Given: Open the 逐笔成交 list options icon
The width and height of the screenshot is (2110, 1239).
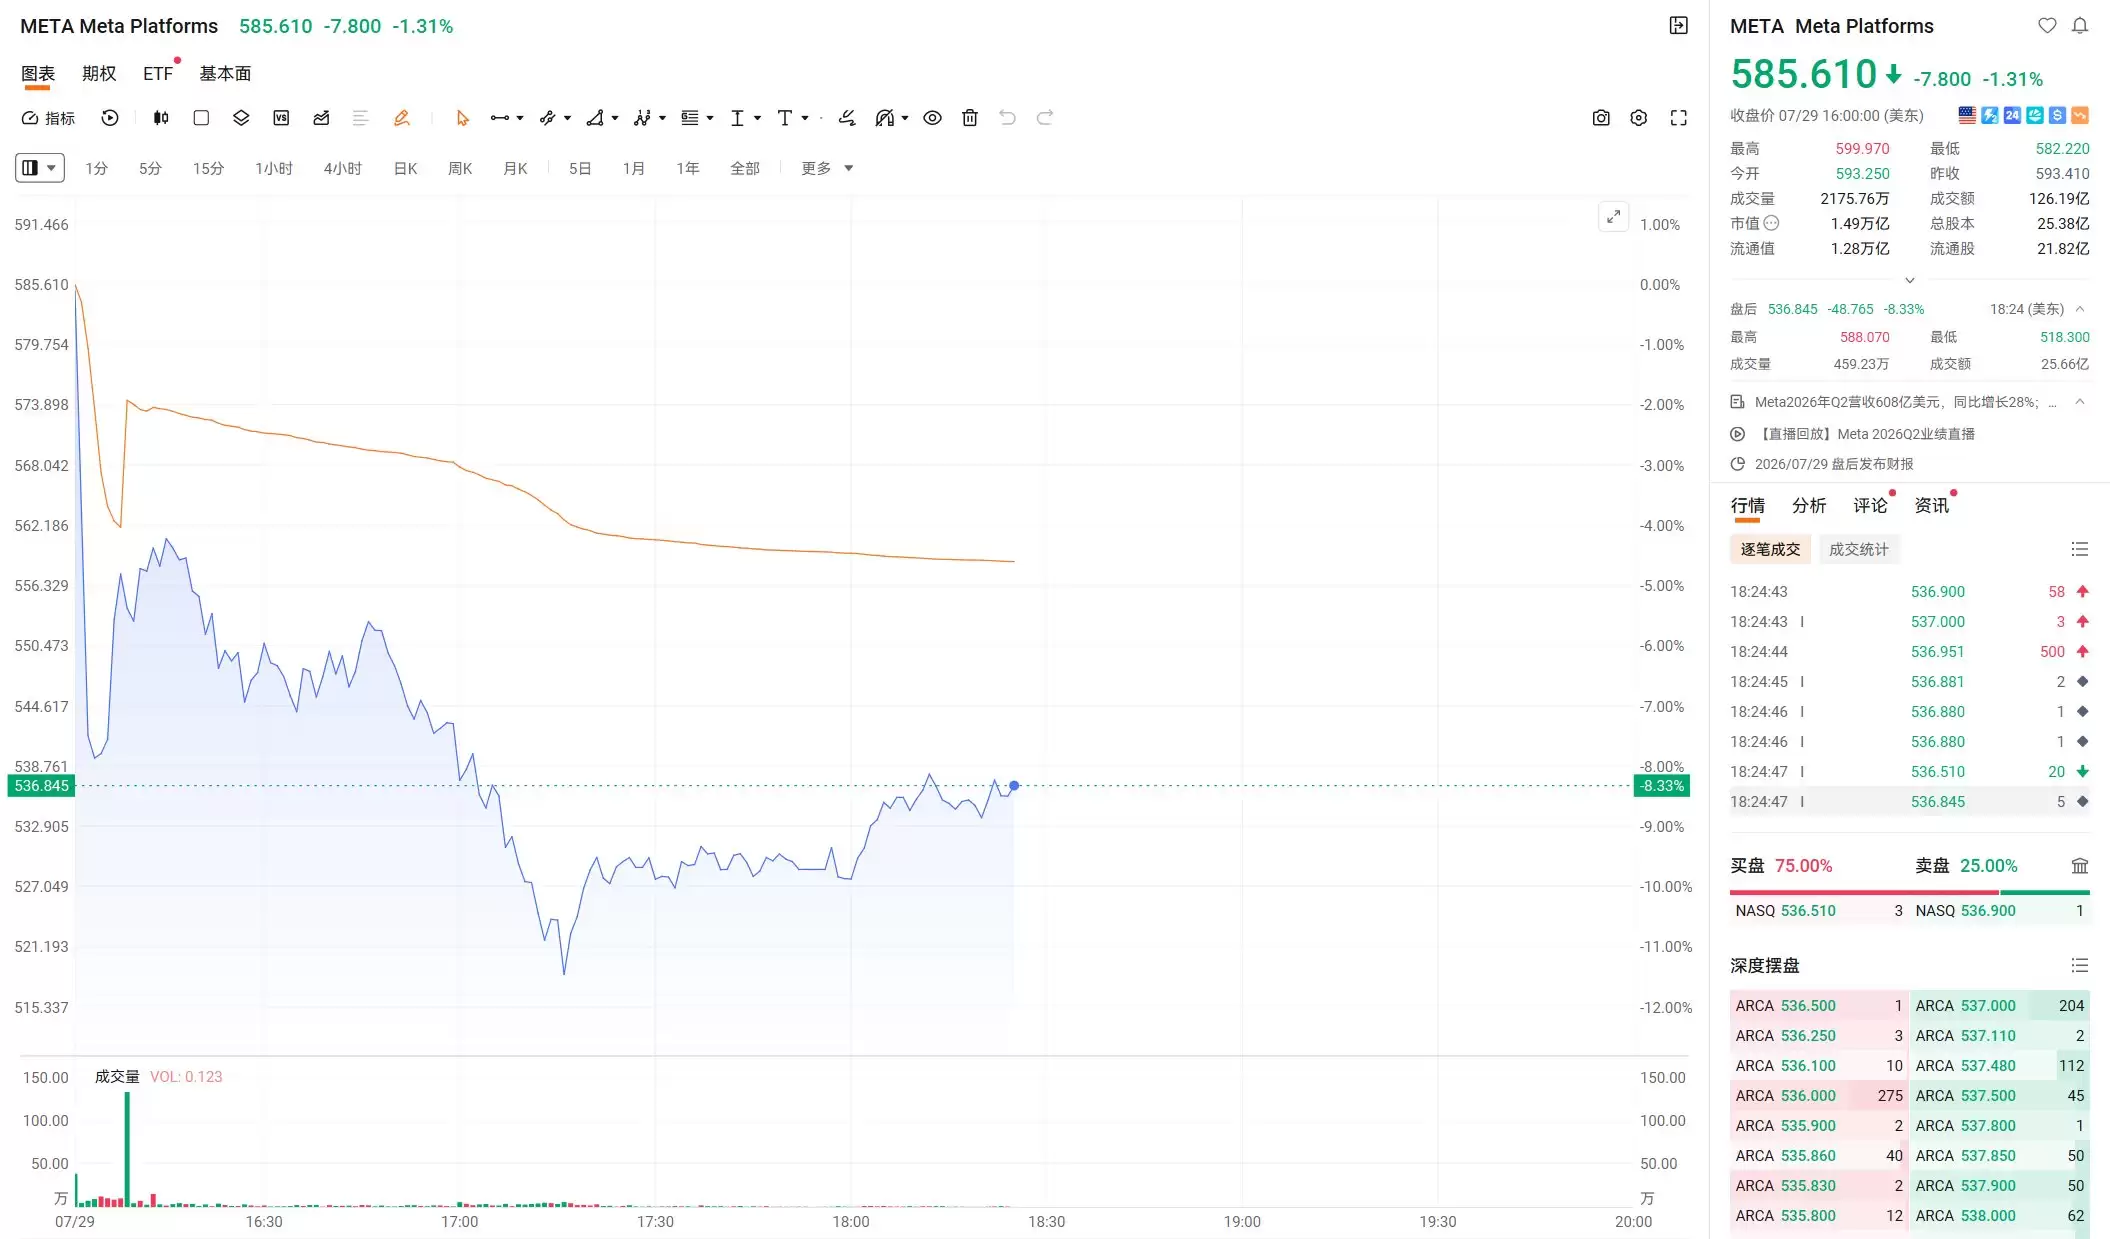Looking at the screenshot, I should coord(2080,549).
